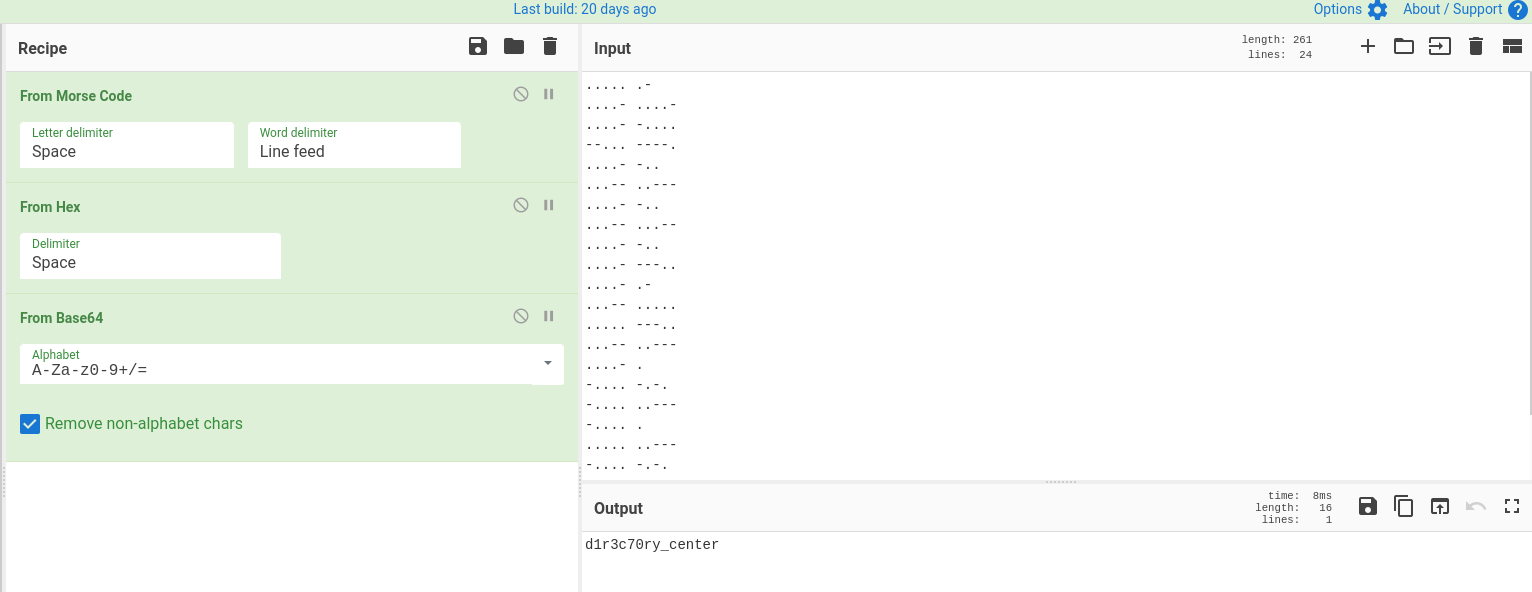Add a new input tab
The image size is (1532, 592).
pyautogui.click(x=1368, y=46)
